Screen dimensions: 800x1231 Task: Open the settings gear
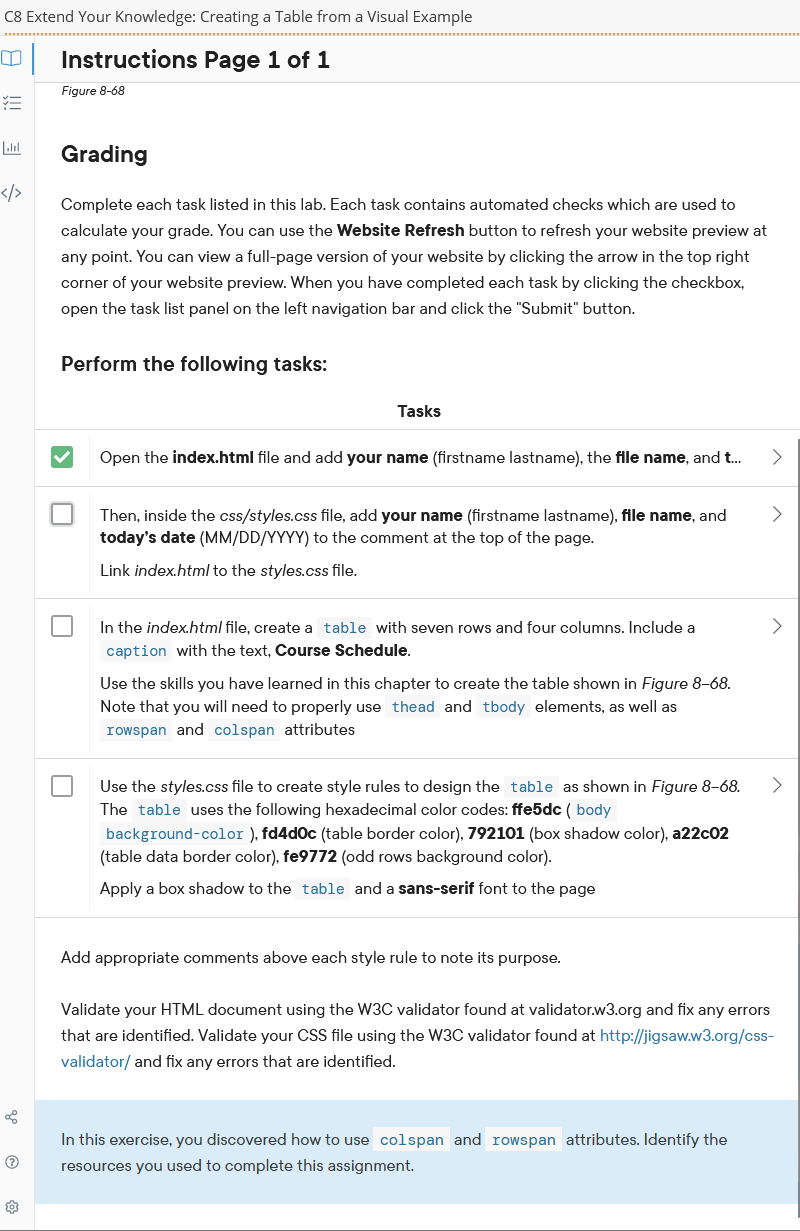pyautogui.click(x=12, y=1206)
